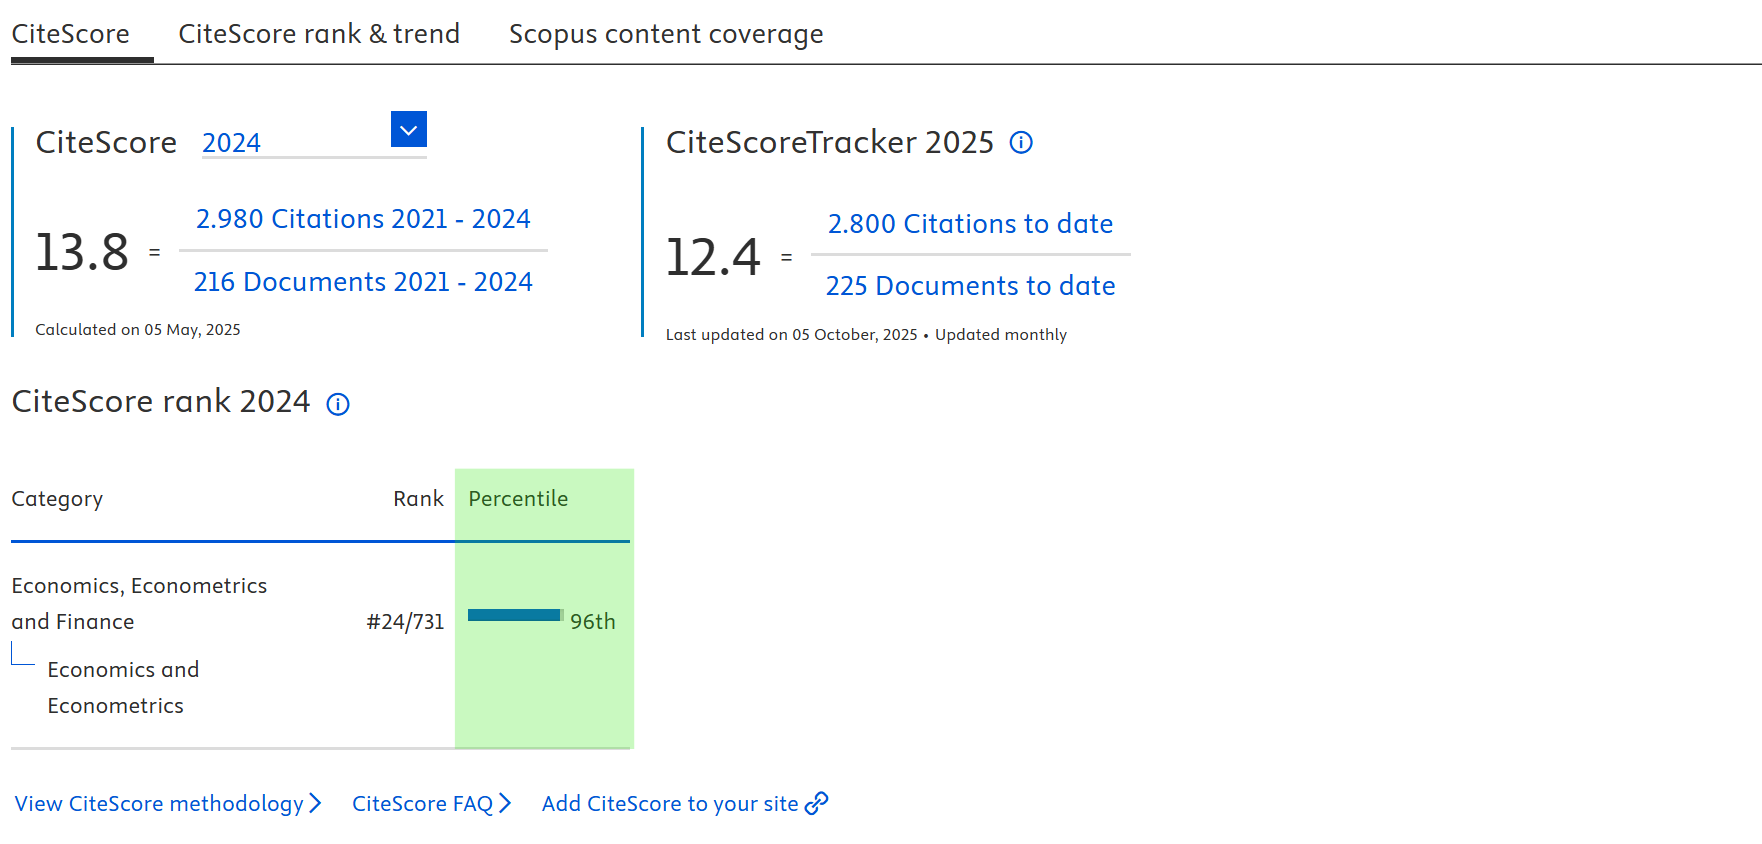
Task: Click the 2024 year selection field
Action: point(295,143)
